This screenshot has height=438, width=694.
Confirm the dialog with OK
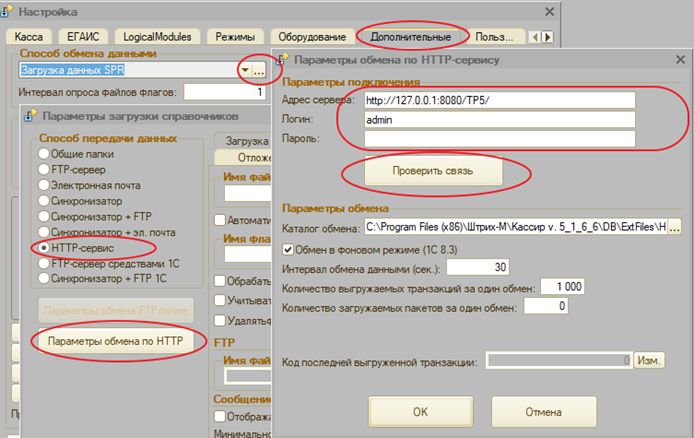[x=421, y=410]
